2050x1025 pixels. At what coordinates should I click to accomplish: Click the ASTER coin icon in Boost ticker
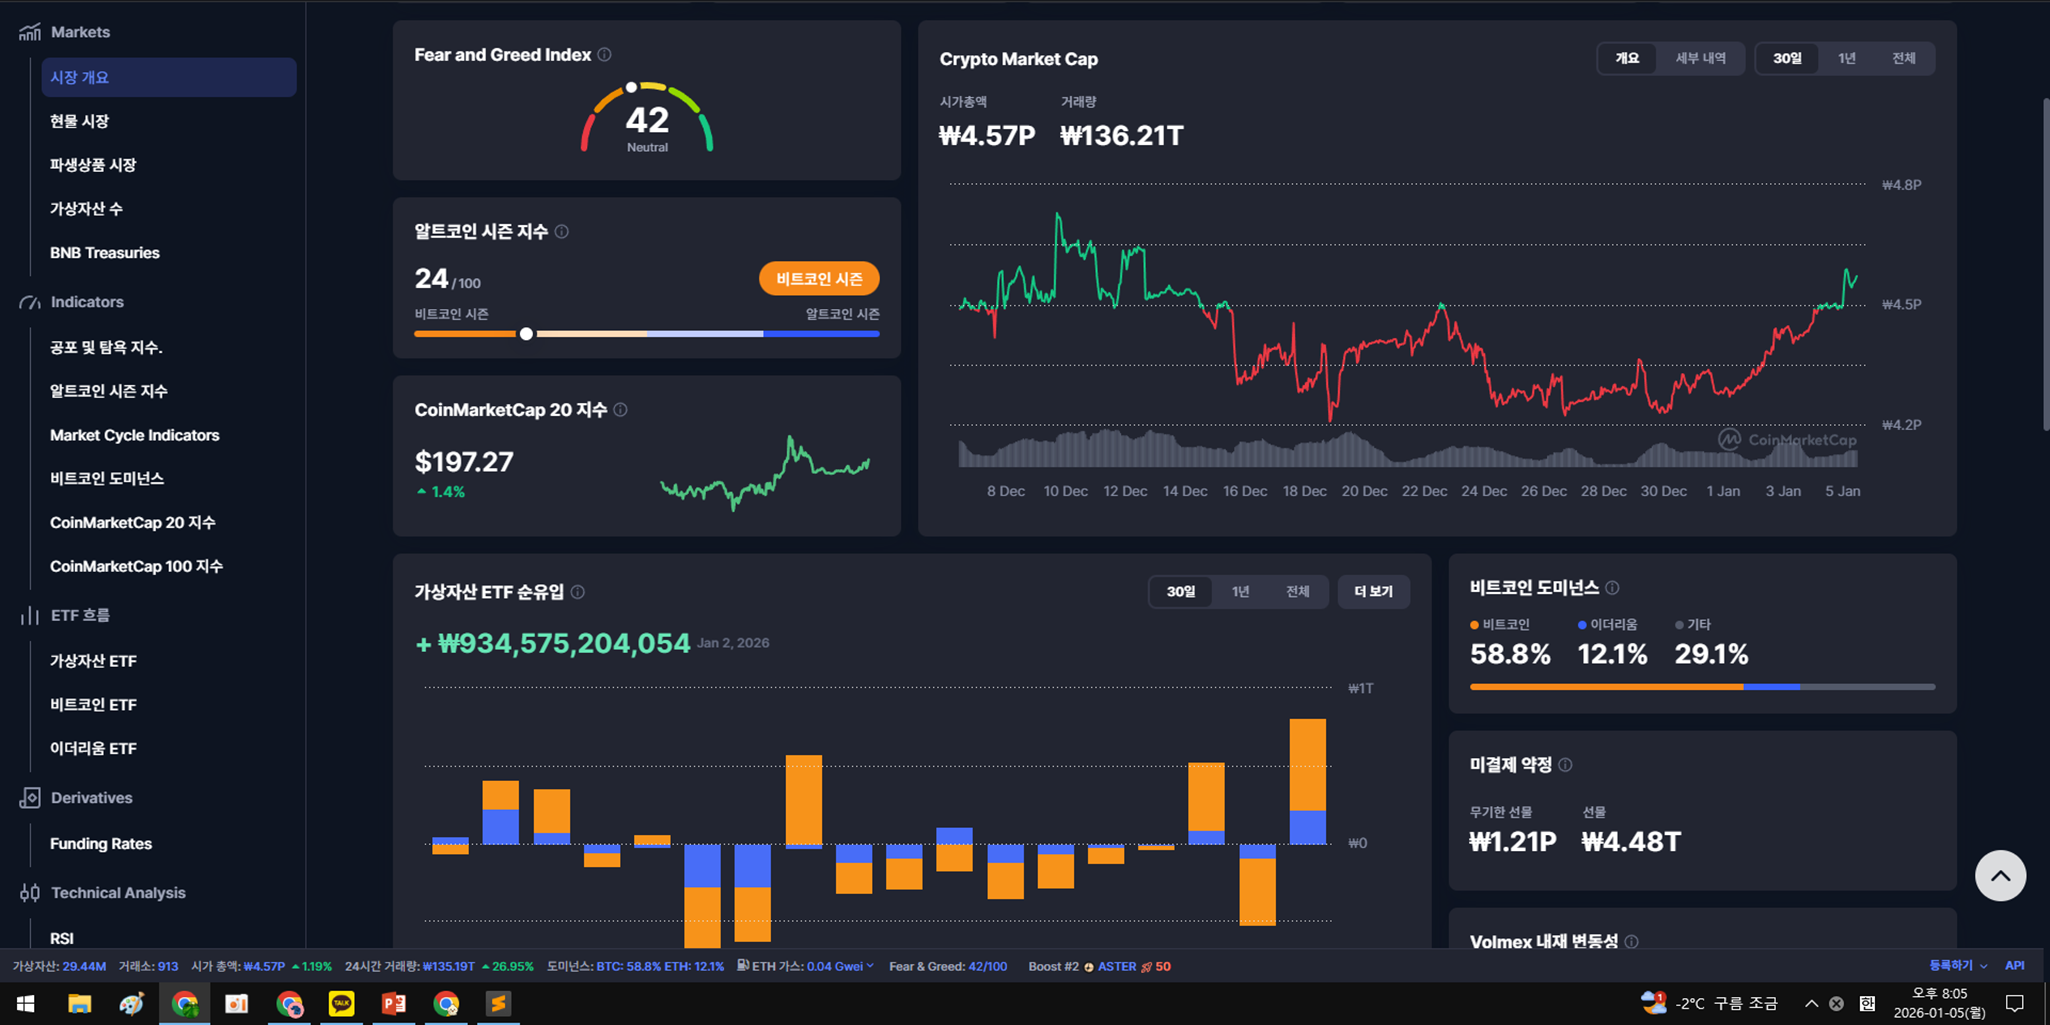[1089, 967]
